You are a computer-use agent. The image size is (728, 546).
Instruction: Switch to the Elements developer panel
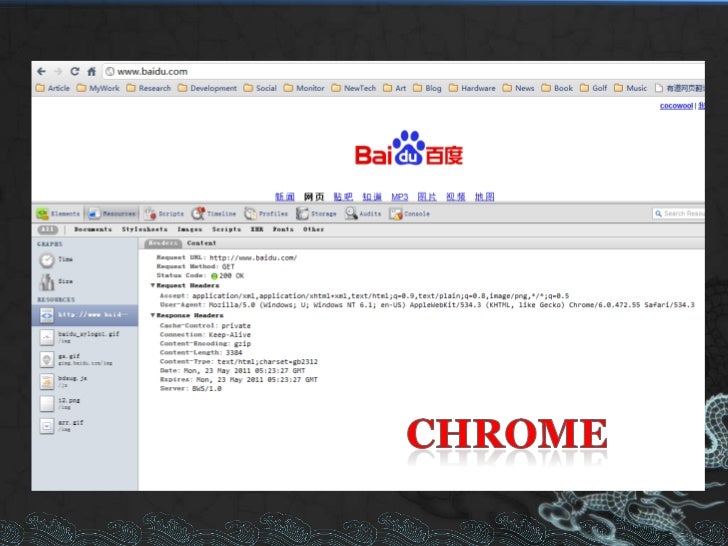[58, 214]
